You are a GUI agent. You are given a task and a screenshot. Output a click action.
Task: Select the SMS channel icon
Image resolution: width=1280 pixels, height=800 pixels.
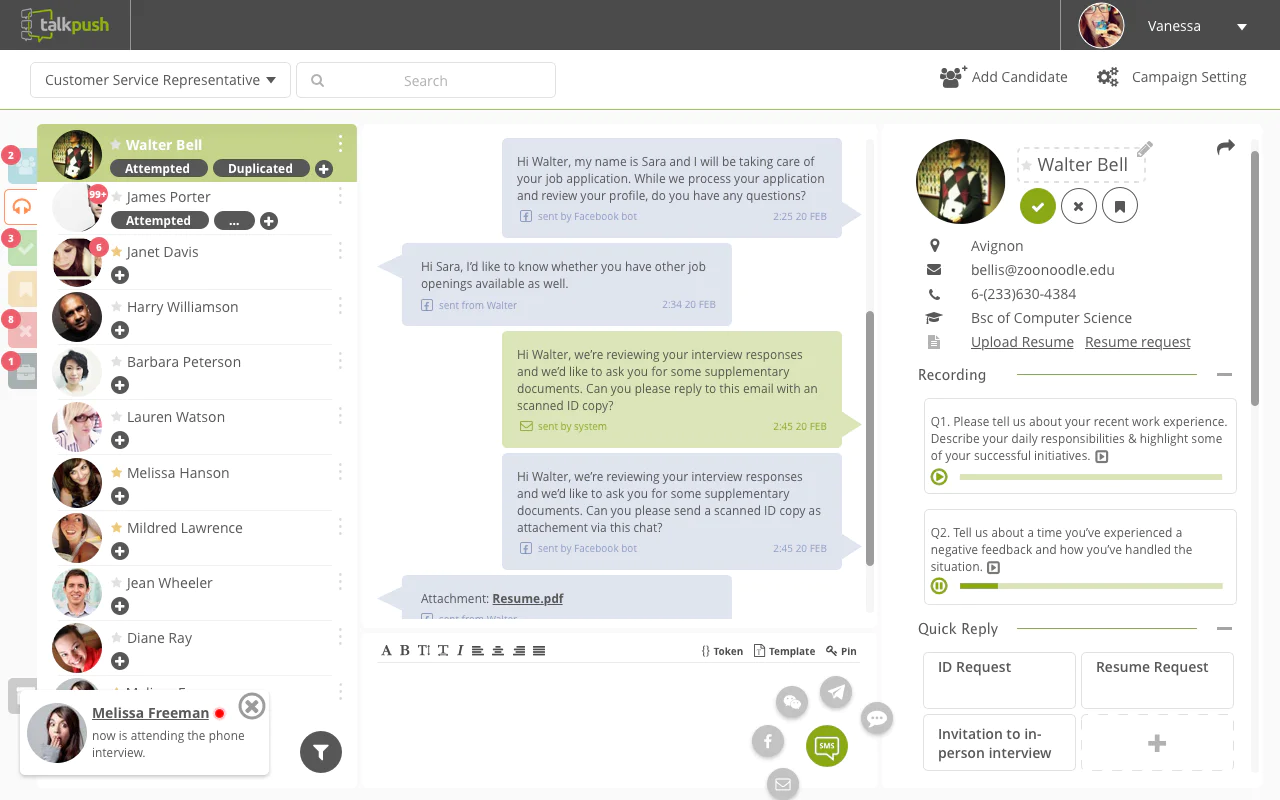[x=827, y=745]
